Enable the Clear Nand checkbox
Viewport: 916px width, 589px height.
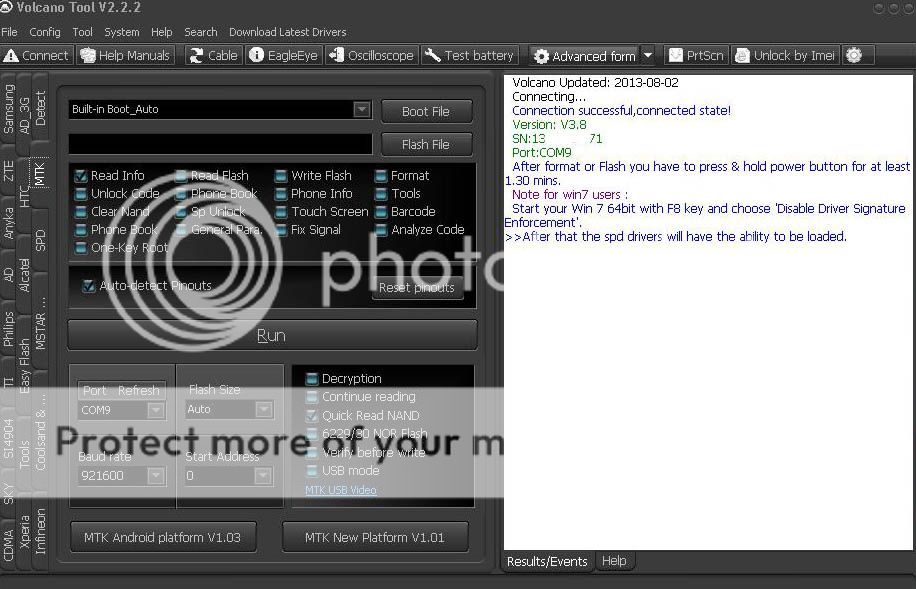click(x=81, y=212)
